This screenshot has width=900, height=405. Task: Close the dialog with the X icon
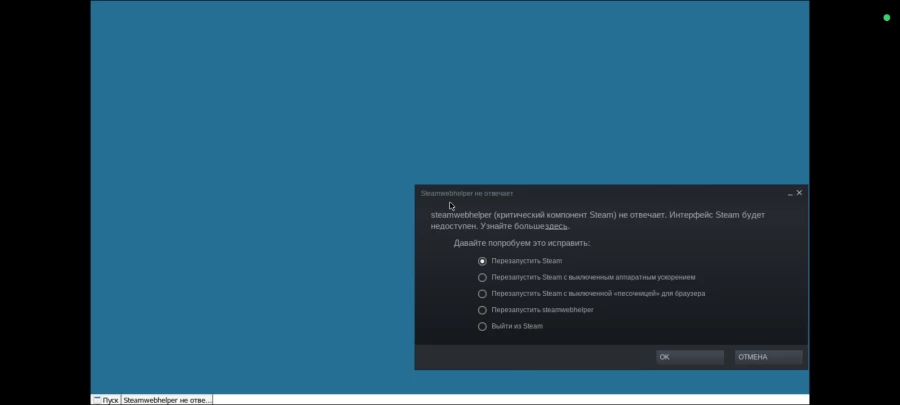pyautogui.click(x=799, y=193)
